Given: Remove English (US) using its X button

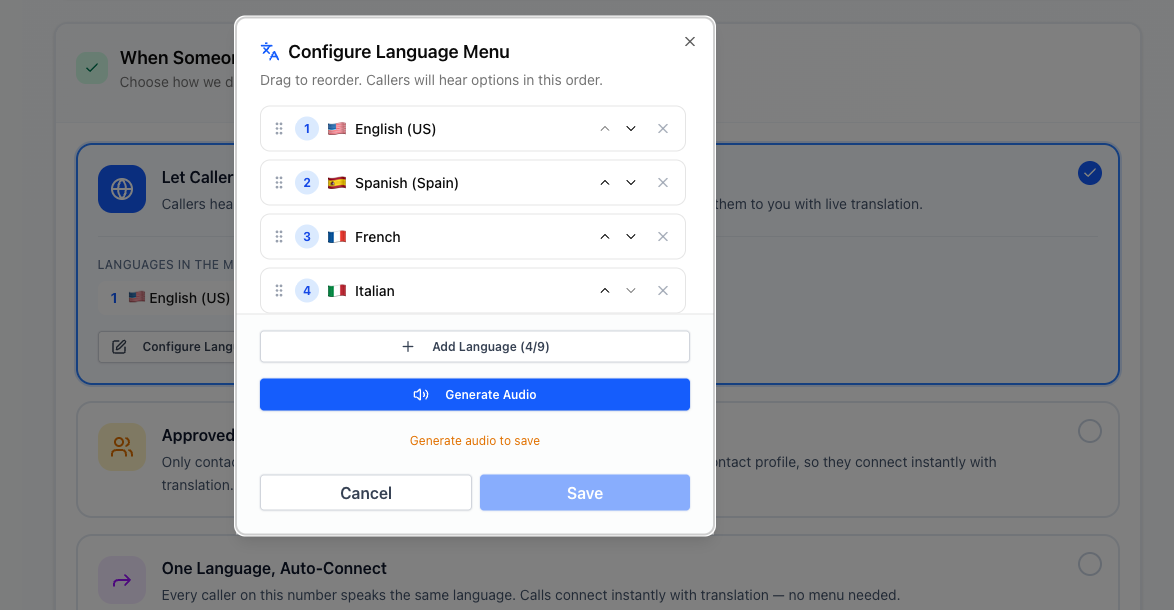Looking at the screenshot, I should 663,128.
